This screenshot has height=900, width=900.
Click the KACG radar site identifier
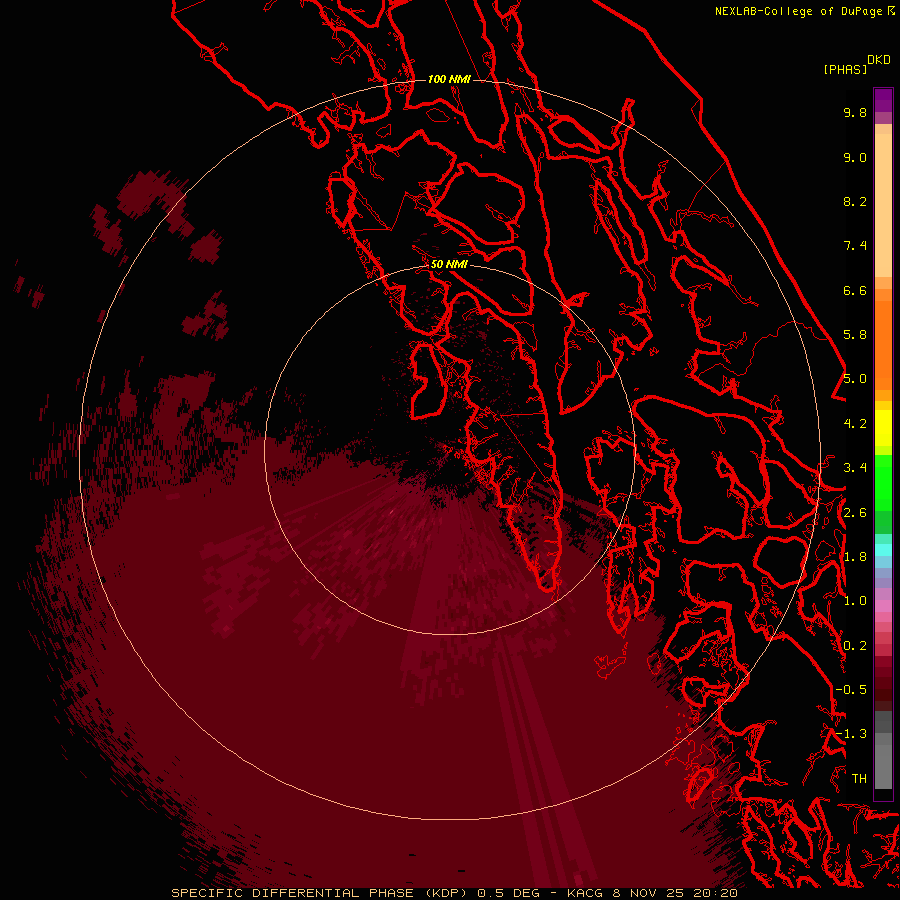click(x=584, y=893)
